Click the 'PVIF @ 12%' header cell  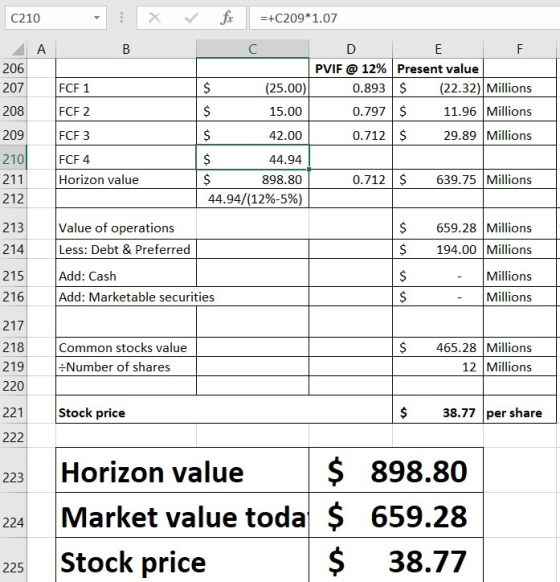[x=351, y=68]
